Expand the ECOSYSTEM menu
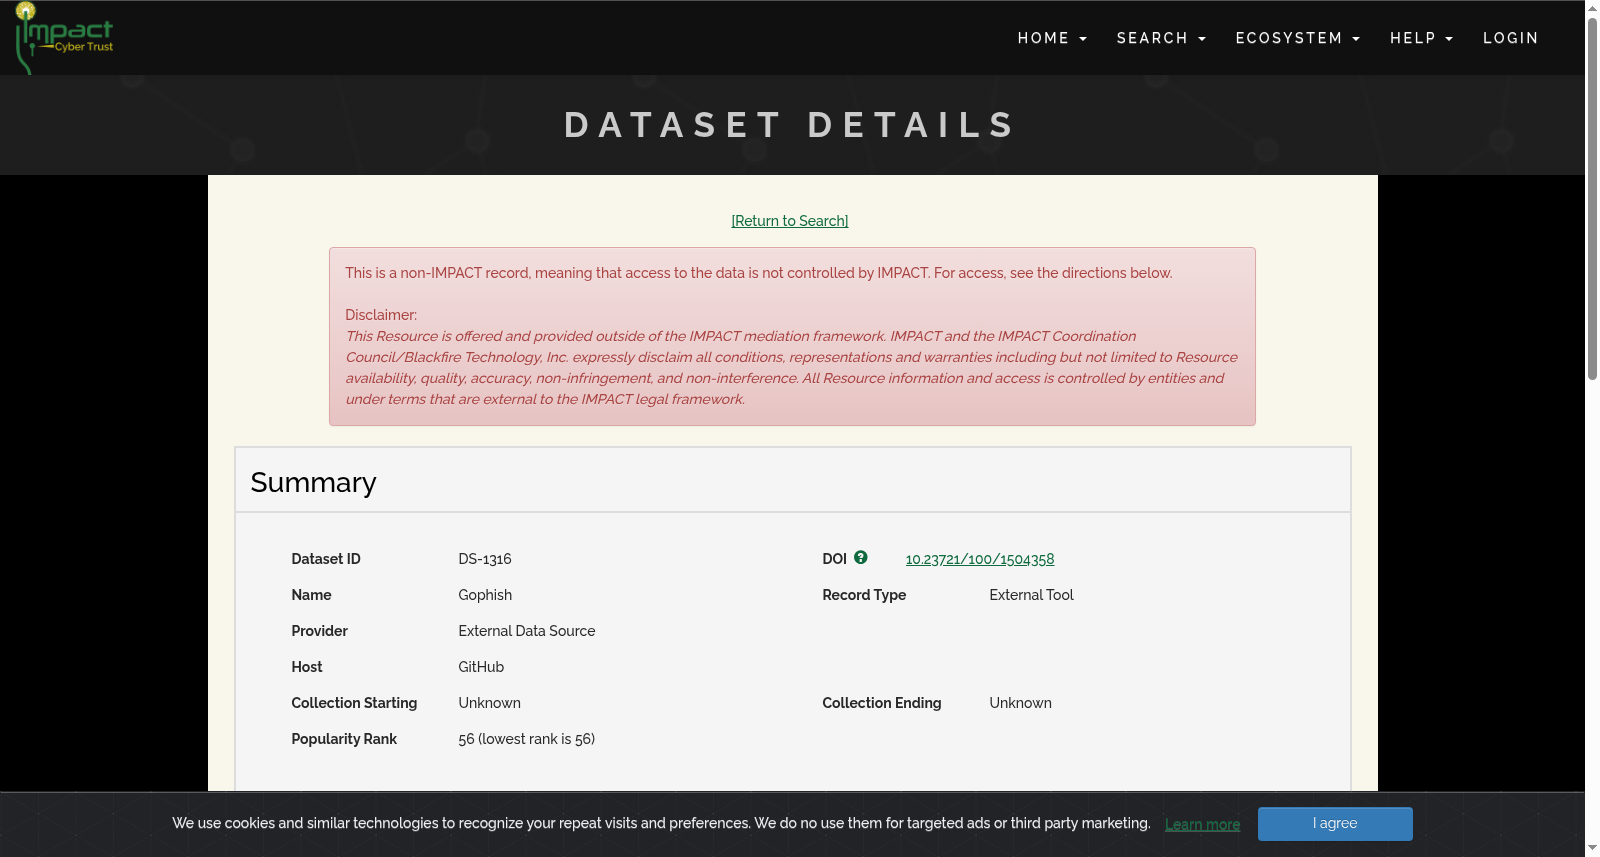 1298,38
